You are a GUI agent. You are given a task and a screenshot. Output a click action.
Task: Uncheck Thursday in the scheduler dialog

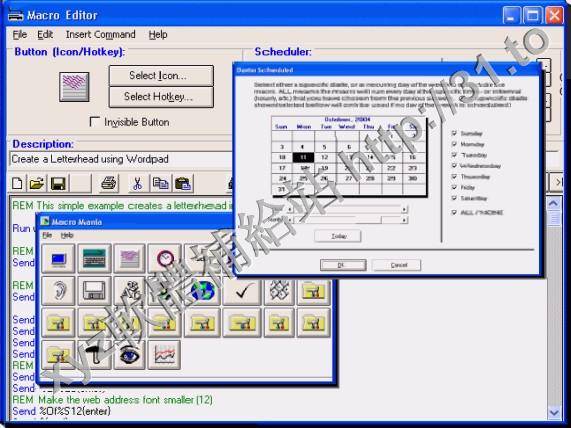[454, 177]
